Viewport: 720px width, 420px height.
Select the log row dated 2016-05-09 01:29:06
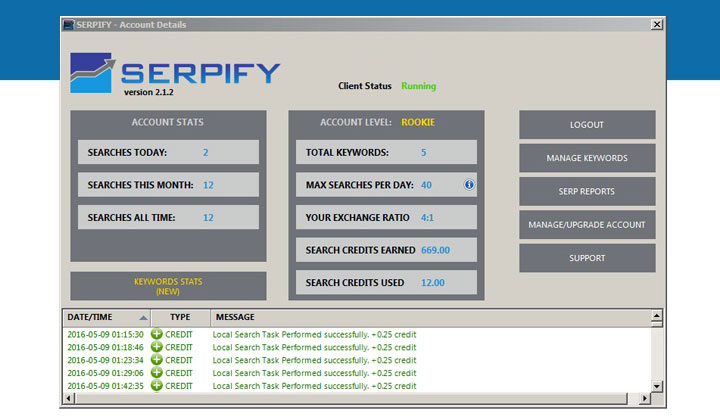click(357, 373)
